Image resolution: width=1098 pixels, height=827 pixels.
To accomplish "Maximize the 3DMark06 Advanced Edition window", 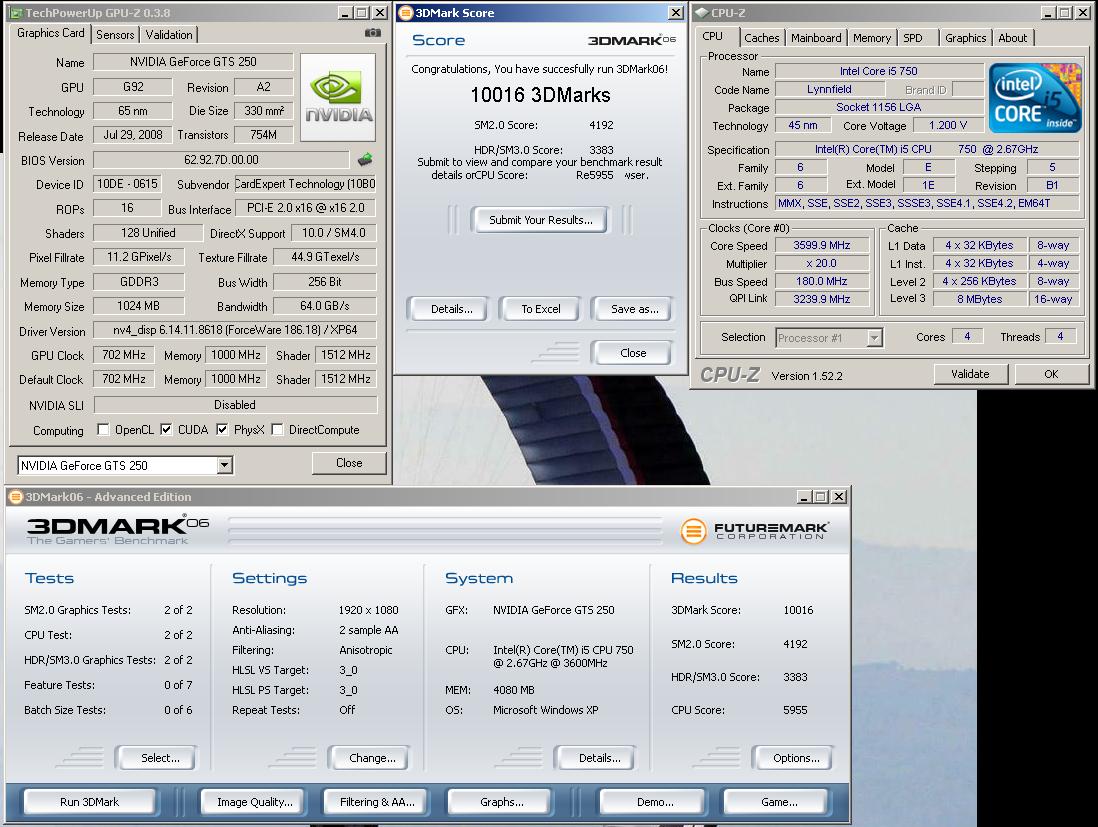I will (x=821, y=496).
